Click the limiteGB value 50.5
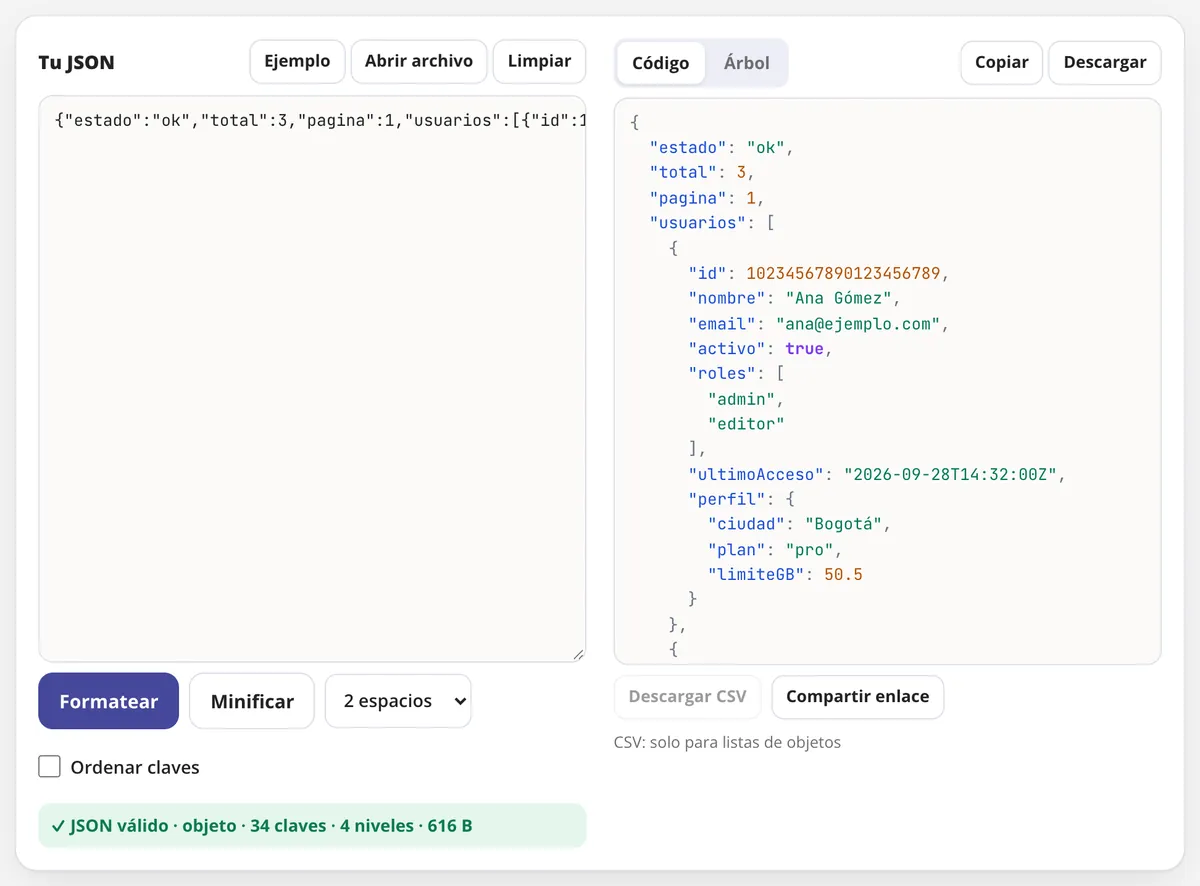 pyautogui.click(x=843, y=575)
